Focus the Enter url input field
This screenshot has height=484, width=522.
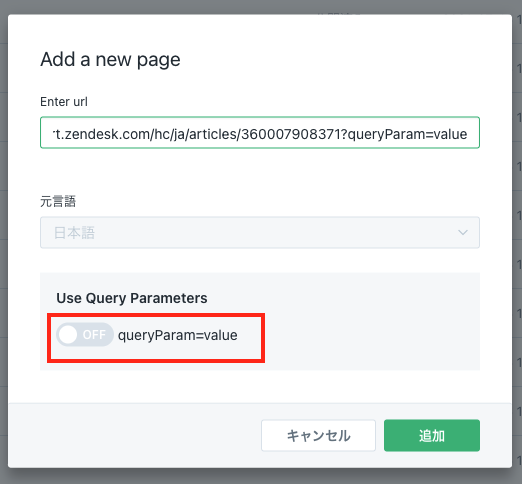pos(260,132)
